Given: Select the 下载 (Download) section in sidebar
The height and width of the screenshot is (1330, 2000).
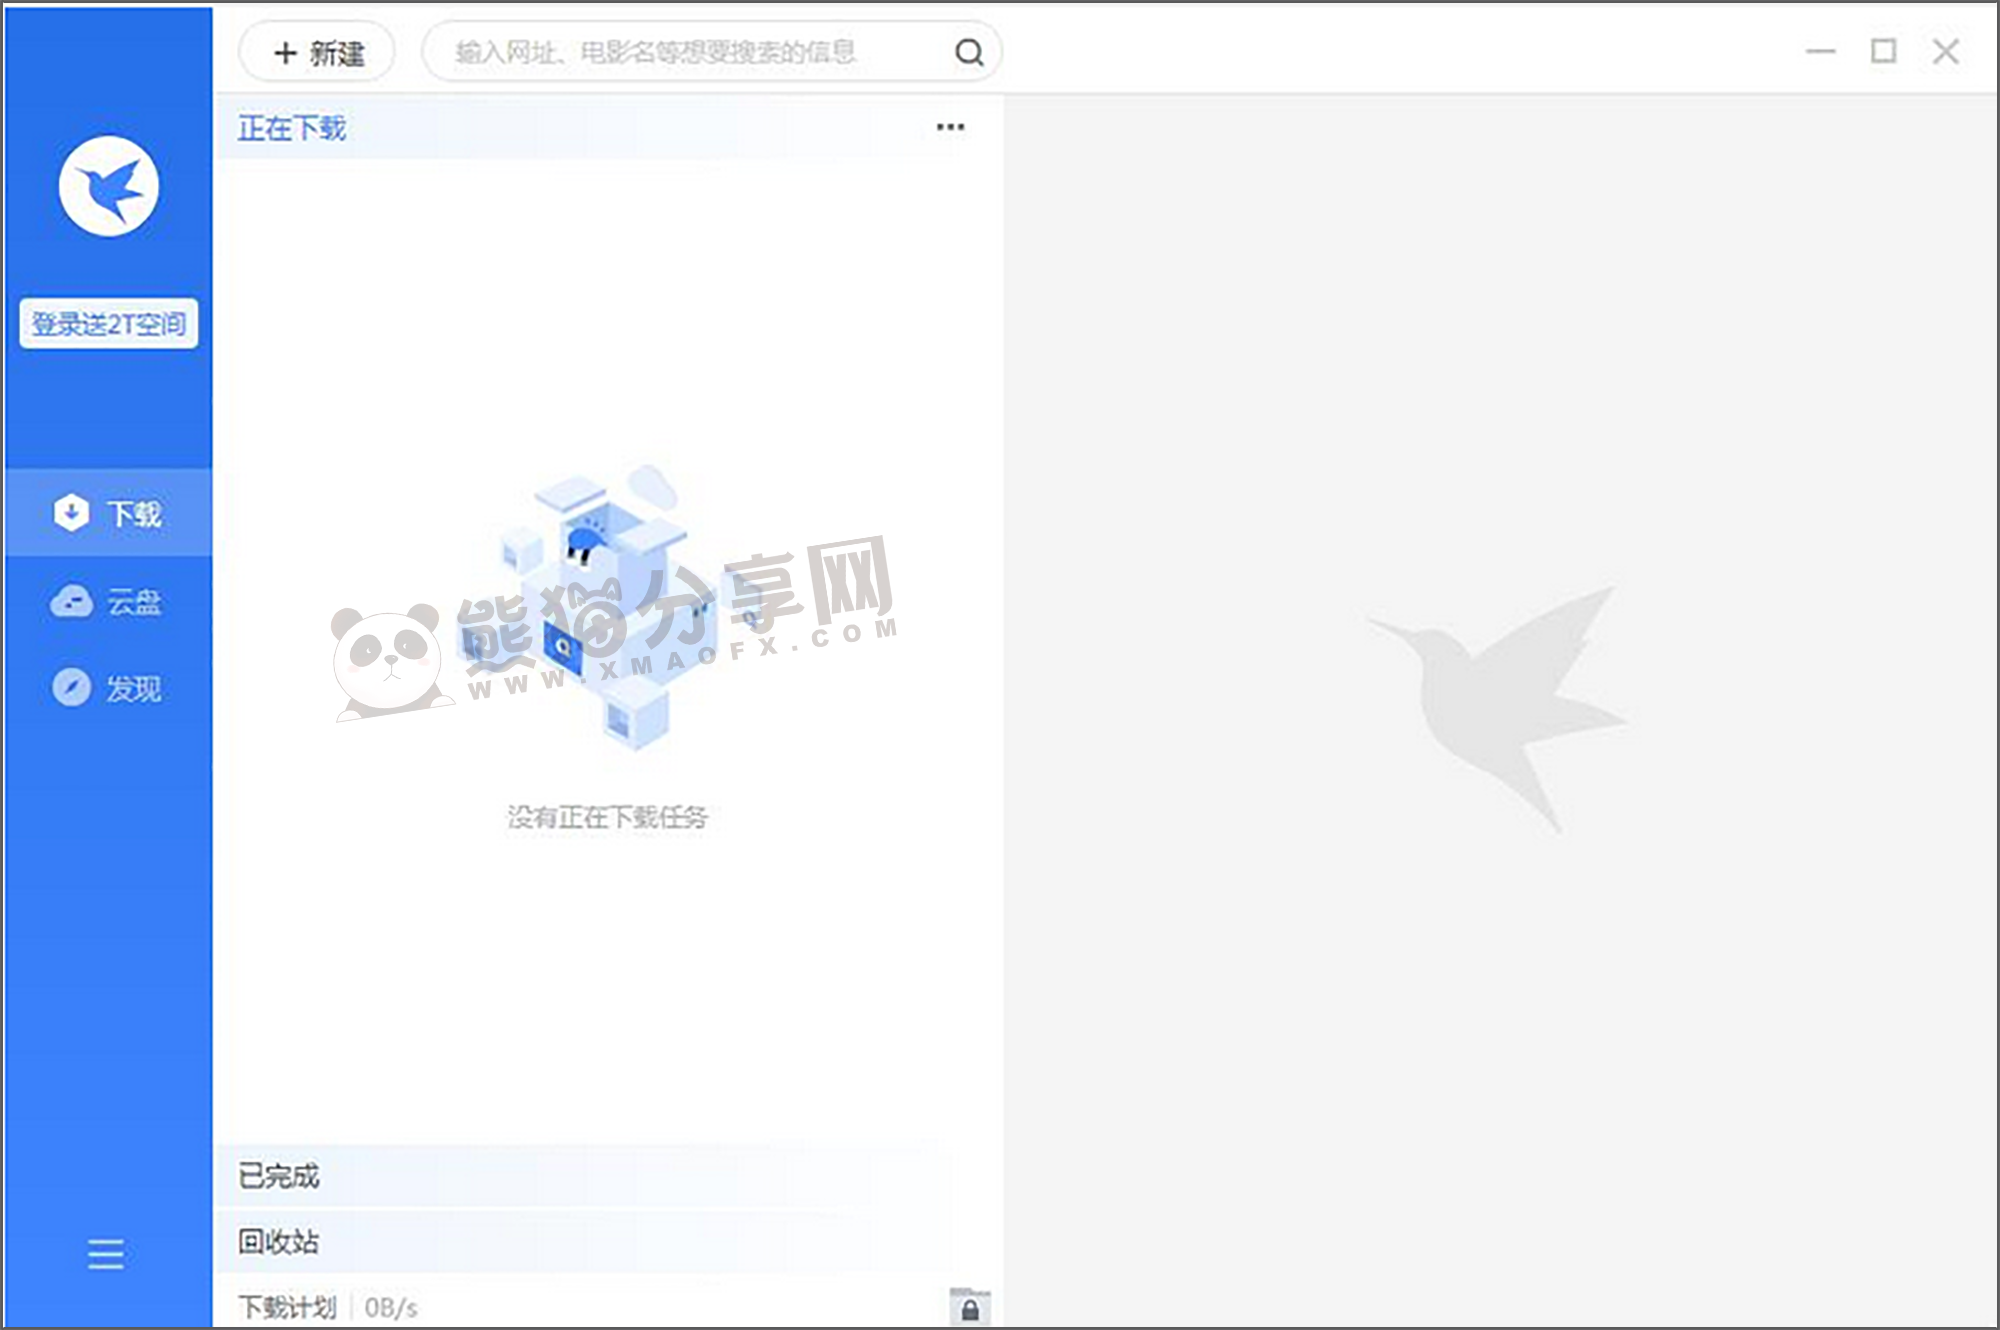Looking at the screenshot, I should 107,513.
